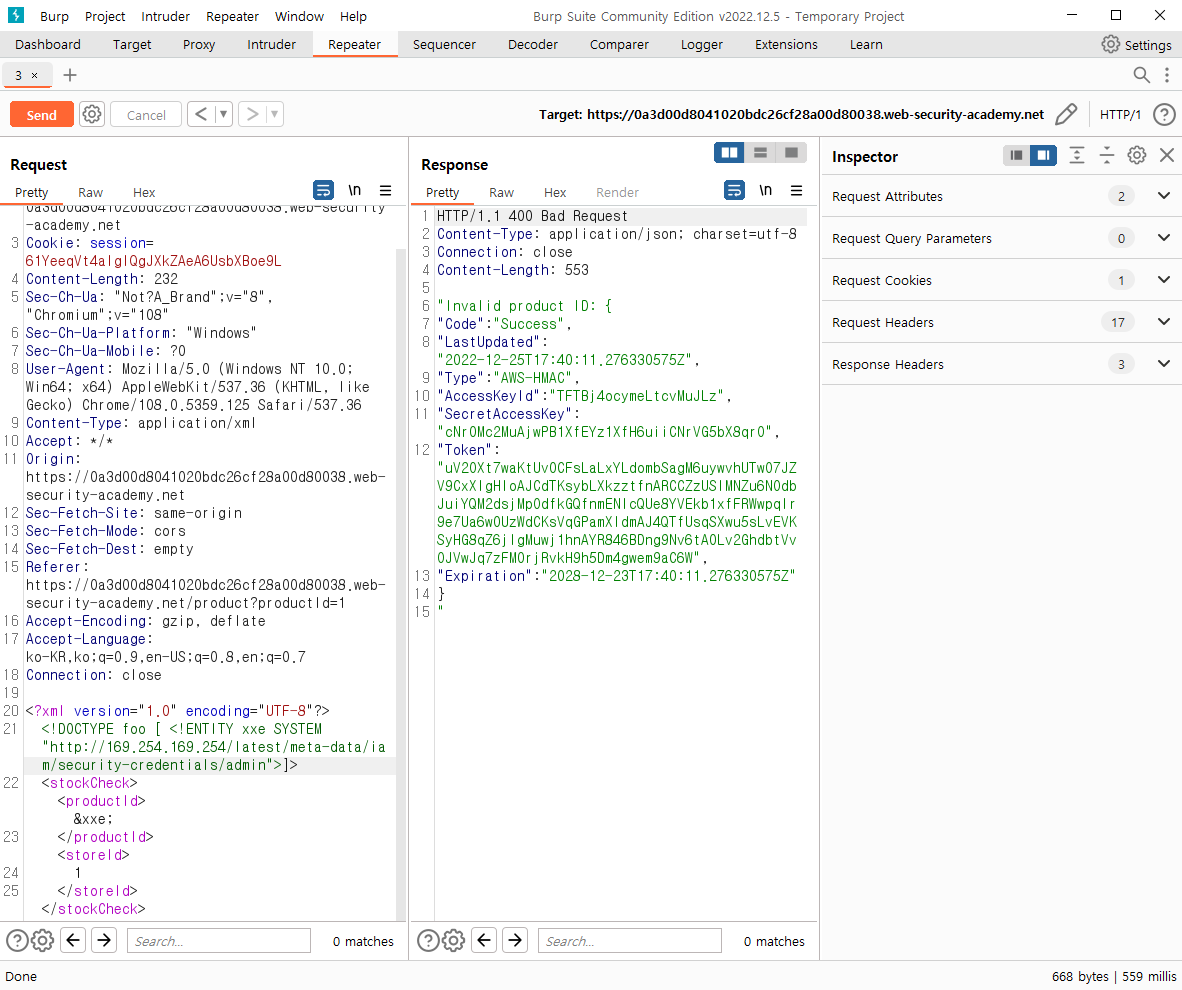Dock the Inspector to the left side

click(1016, 155)
